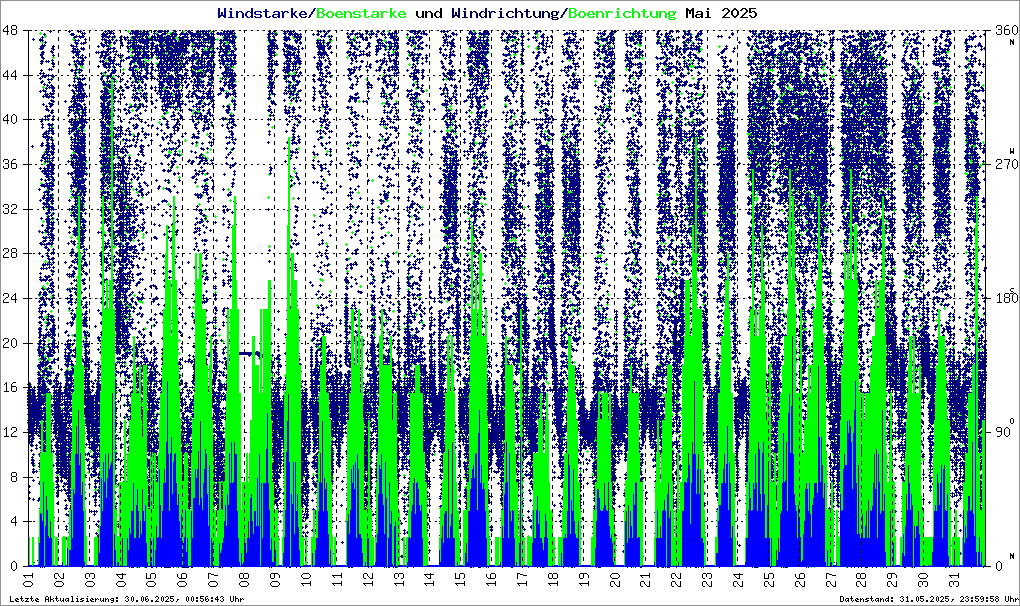Click the green 'Boenrichtung' title word
Image resolution: width=1020 pixels, height=606 pixels.
tap(621, 14)
